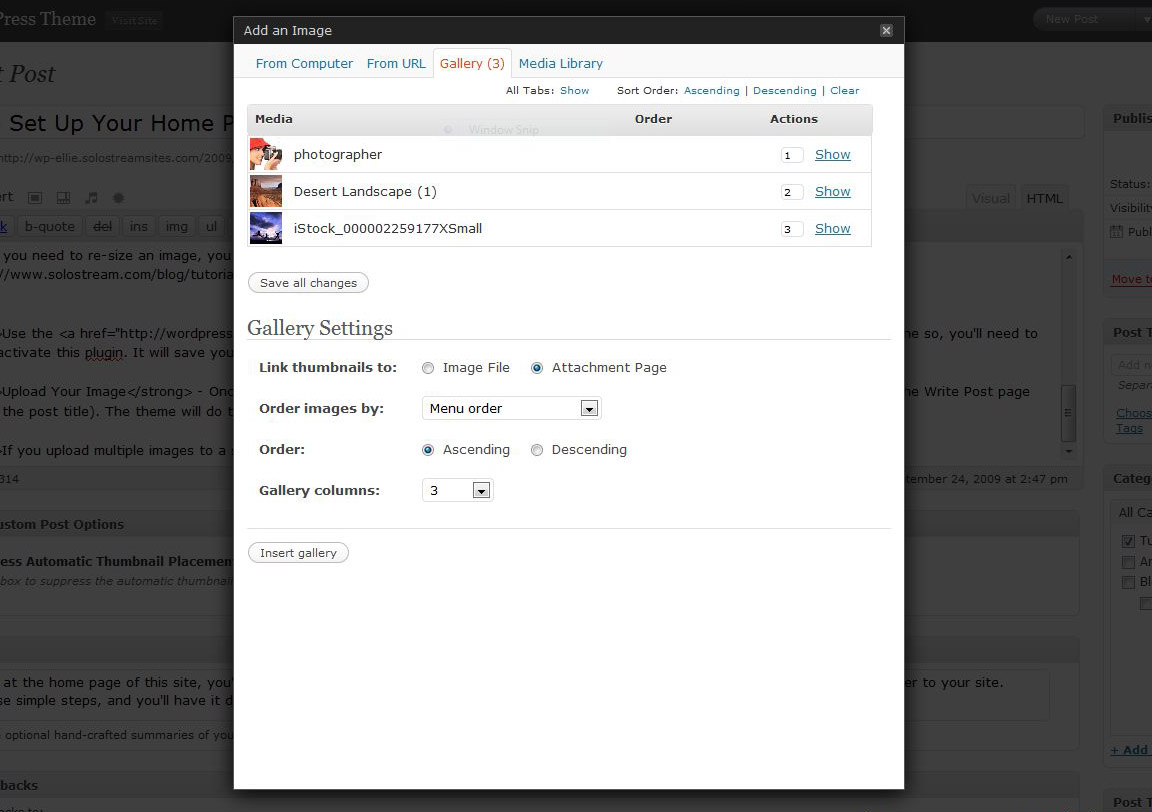Choose Descending order radio button

[537, 450]
